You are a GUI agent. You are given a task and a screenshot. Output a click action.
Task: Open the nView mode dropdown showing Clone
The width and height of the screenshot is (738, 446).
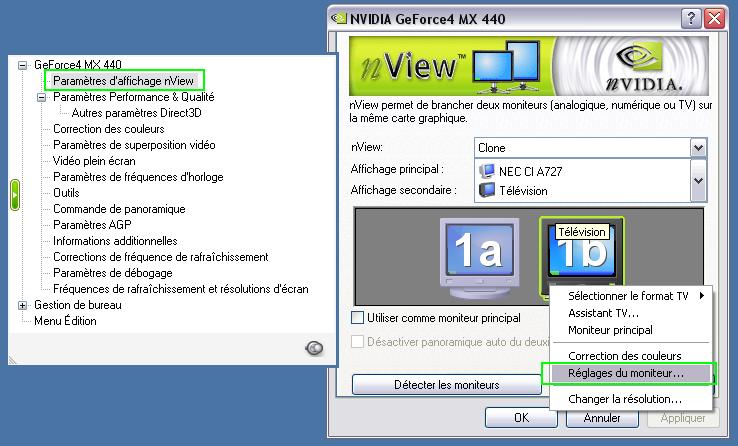coord(698,148)
